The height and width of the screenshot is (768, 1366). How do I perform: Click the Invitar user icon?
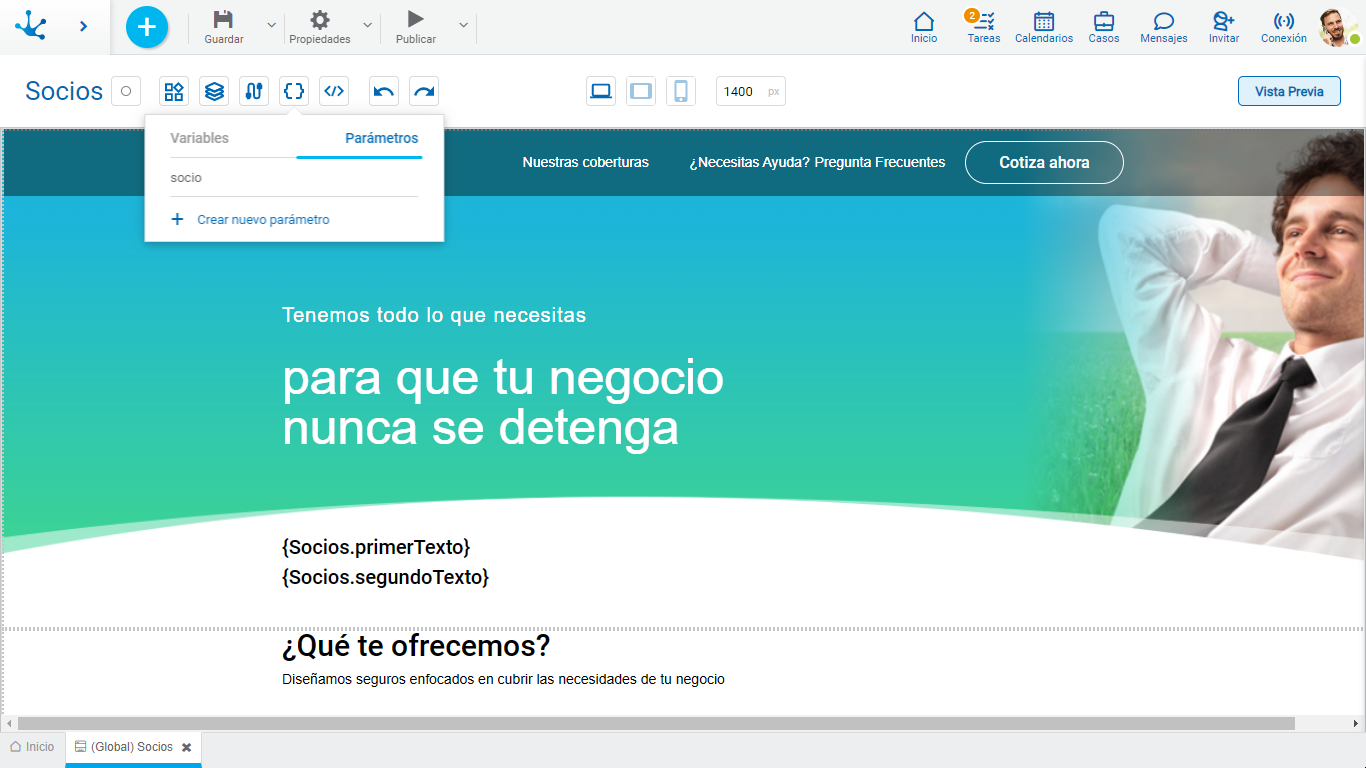[x=1224, y=21]
